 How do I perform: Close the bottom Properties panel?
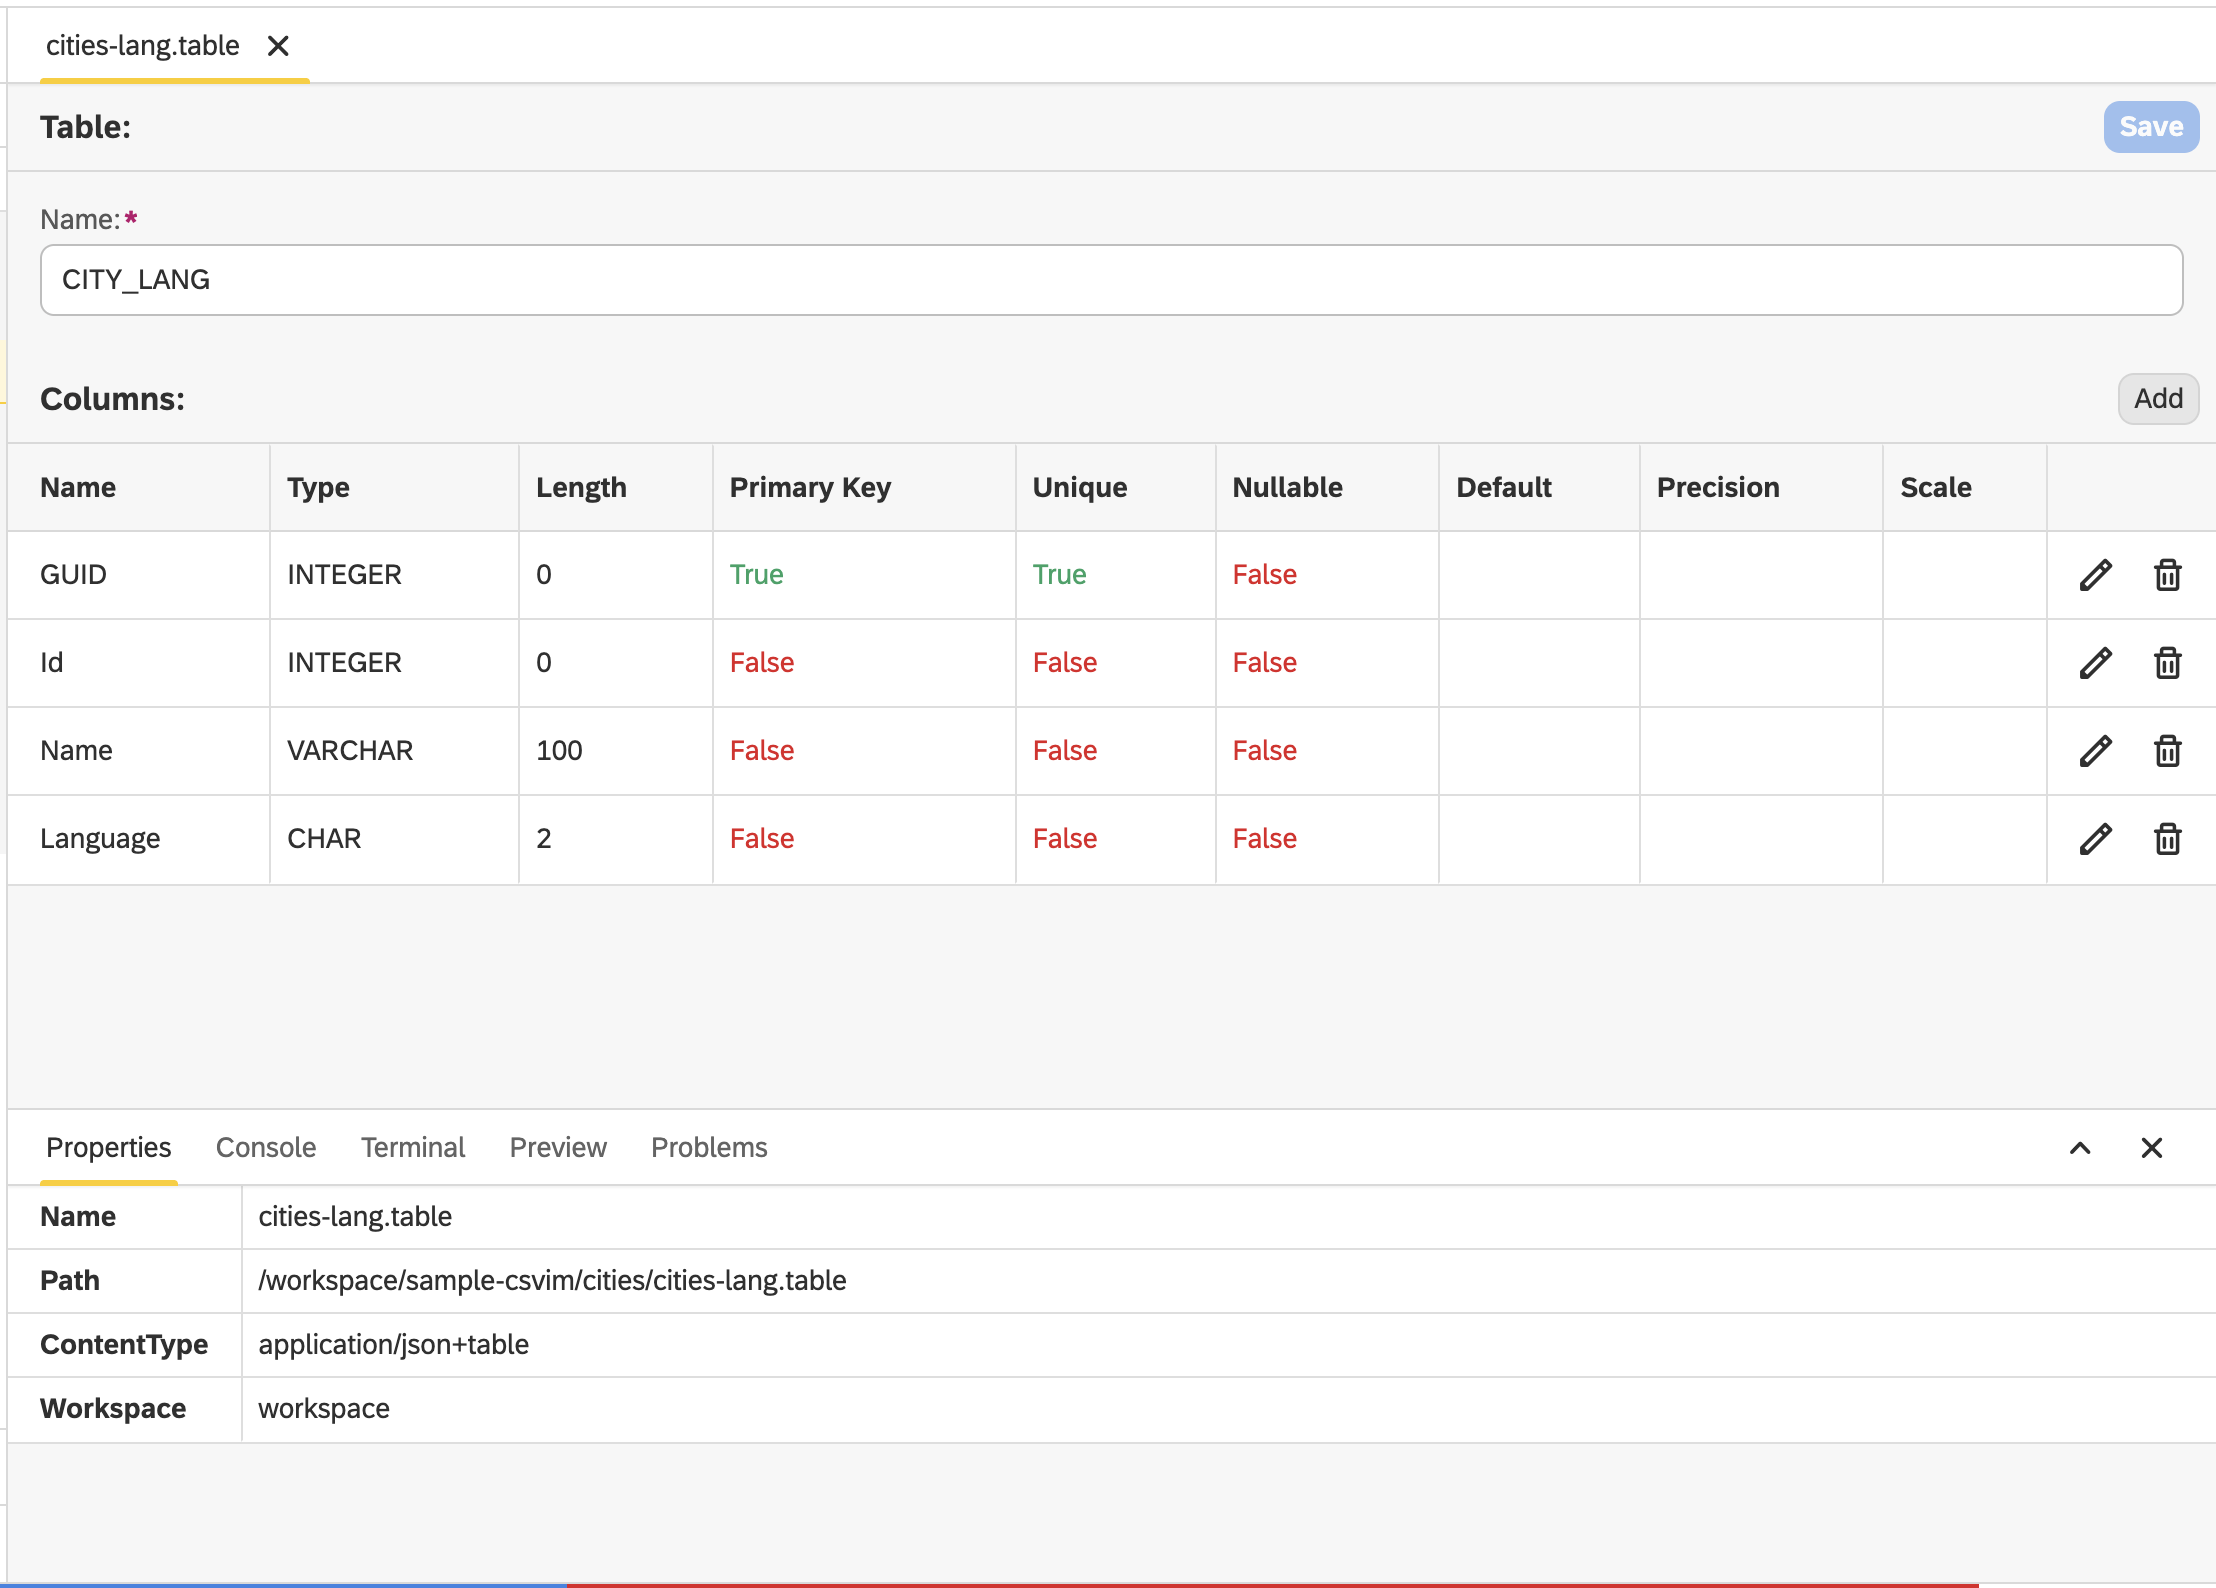click(2152, 1148)
